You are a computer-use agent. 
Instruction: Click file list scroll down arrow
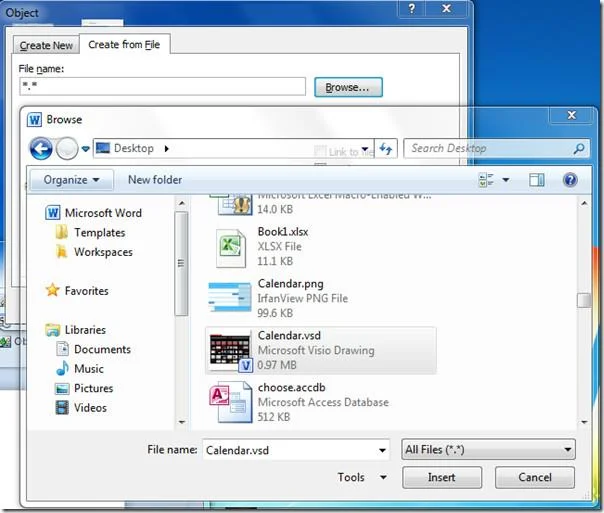(x=584, y=422)
